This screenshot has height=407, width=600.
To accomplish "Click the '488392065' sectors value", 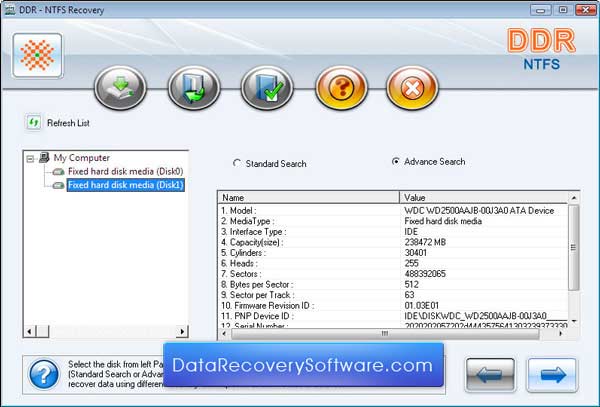I will 425,274.
